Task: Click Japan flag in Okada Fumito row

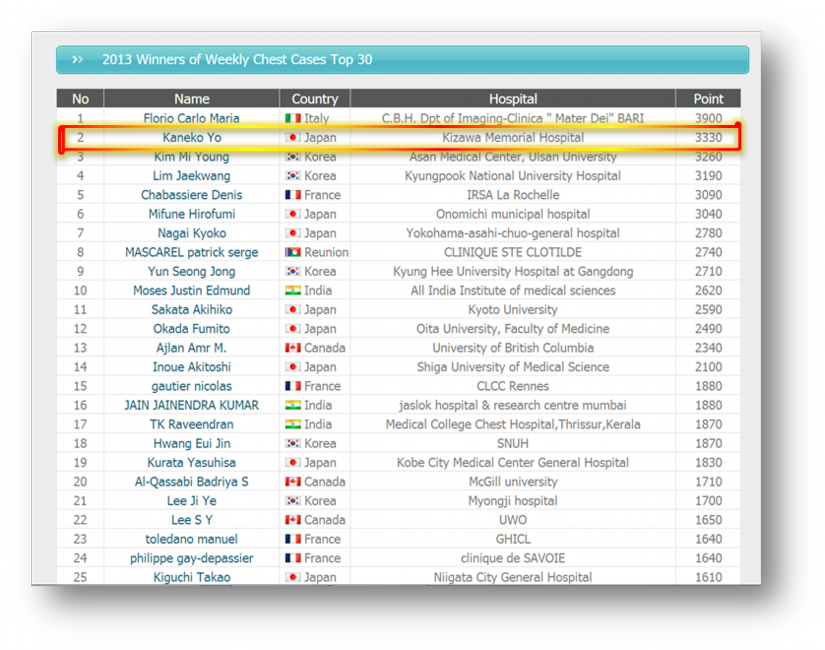Action: tap(293, 329)
